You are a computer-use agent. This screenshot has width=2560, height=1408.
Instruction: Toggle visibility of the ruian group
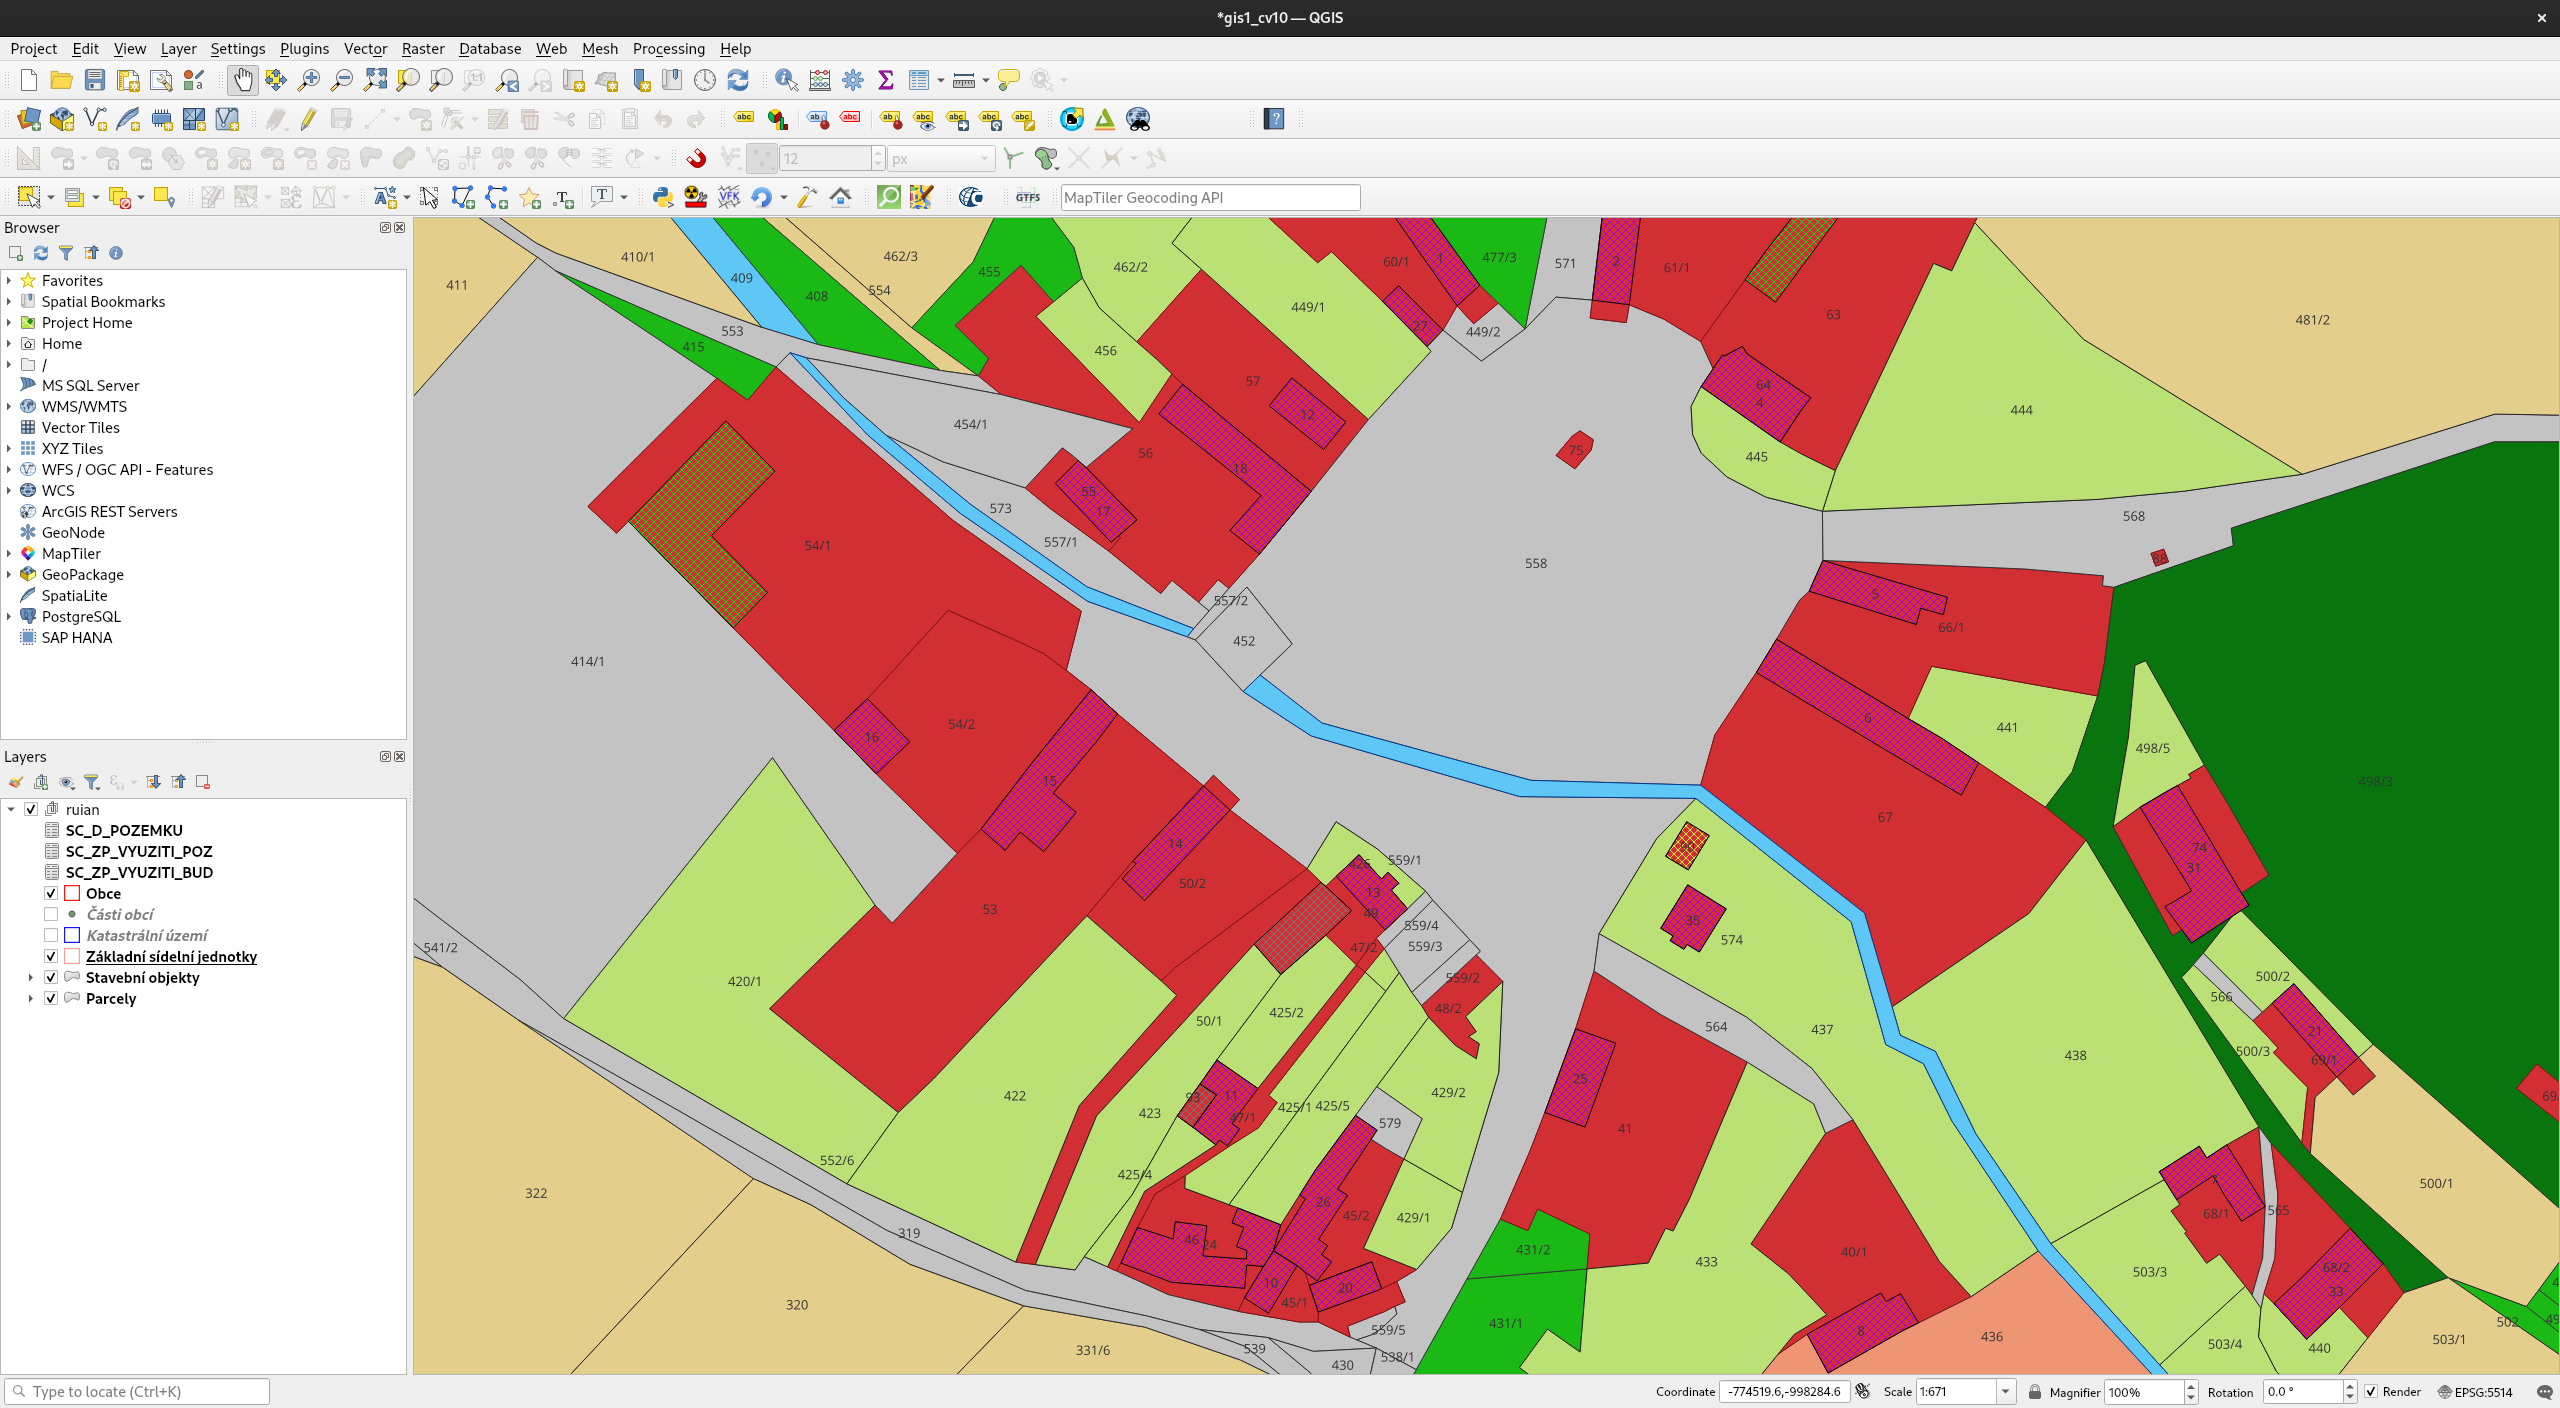tap(31, 809)
